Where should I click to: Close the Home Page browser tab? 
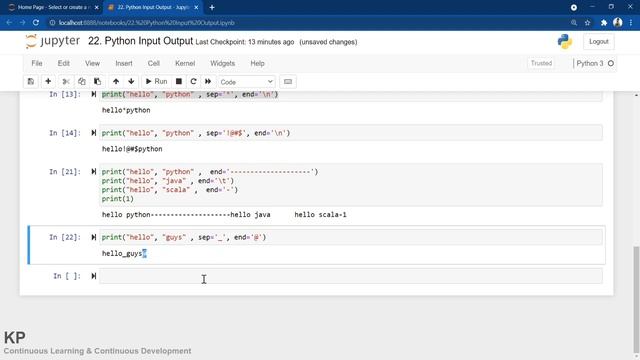coord(97,7)
